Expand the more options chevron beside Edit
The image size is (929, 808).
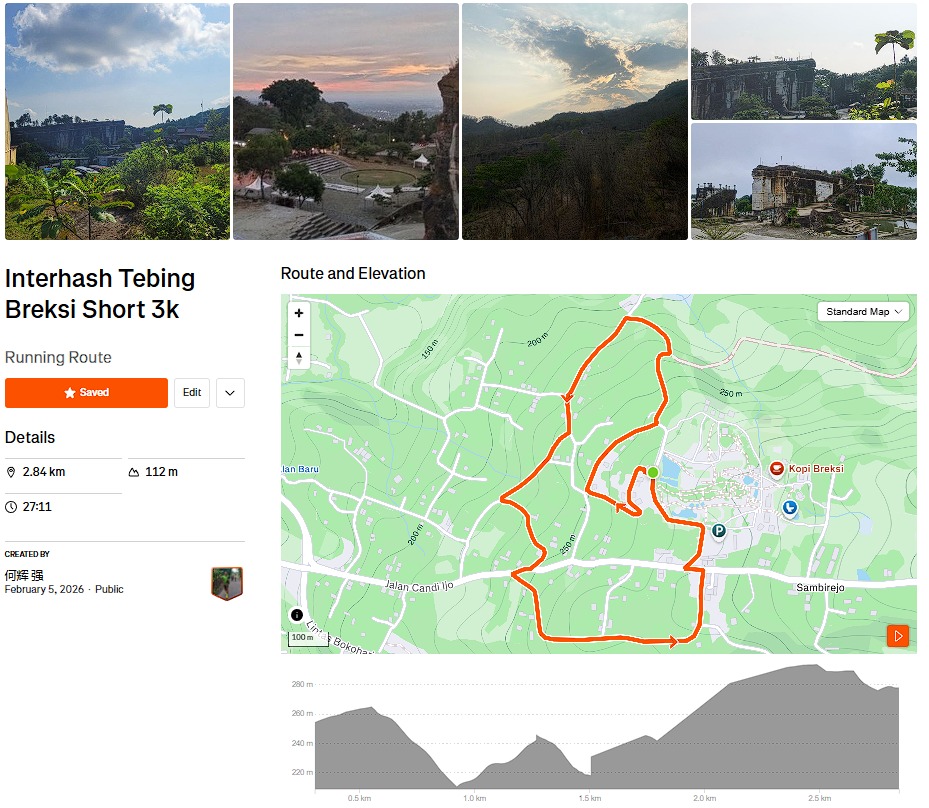coord(230,393)
